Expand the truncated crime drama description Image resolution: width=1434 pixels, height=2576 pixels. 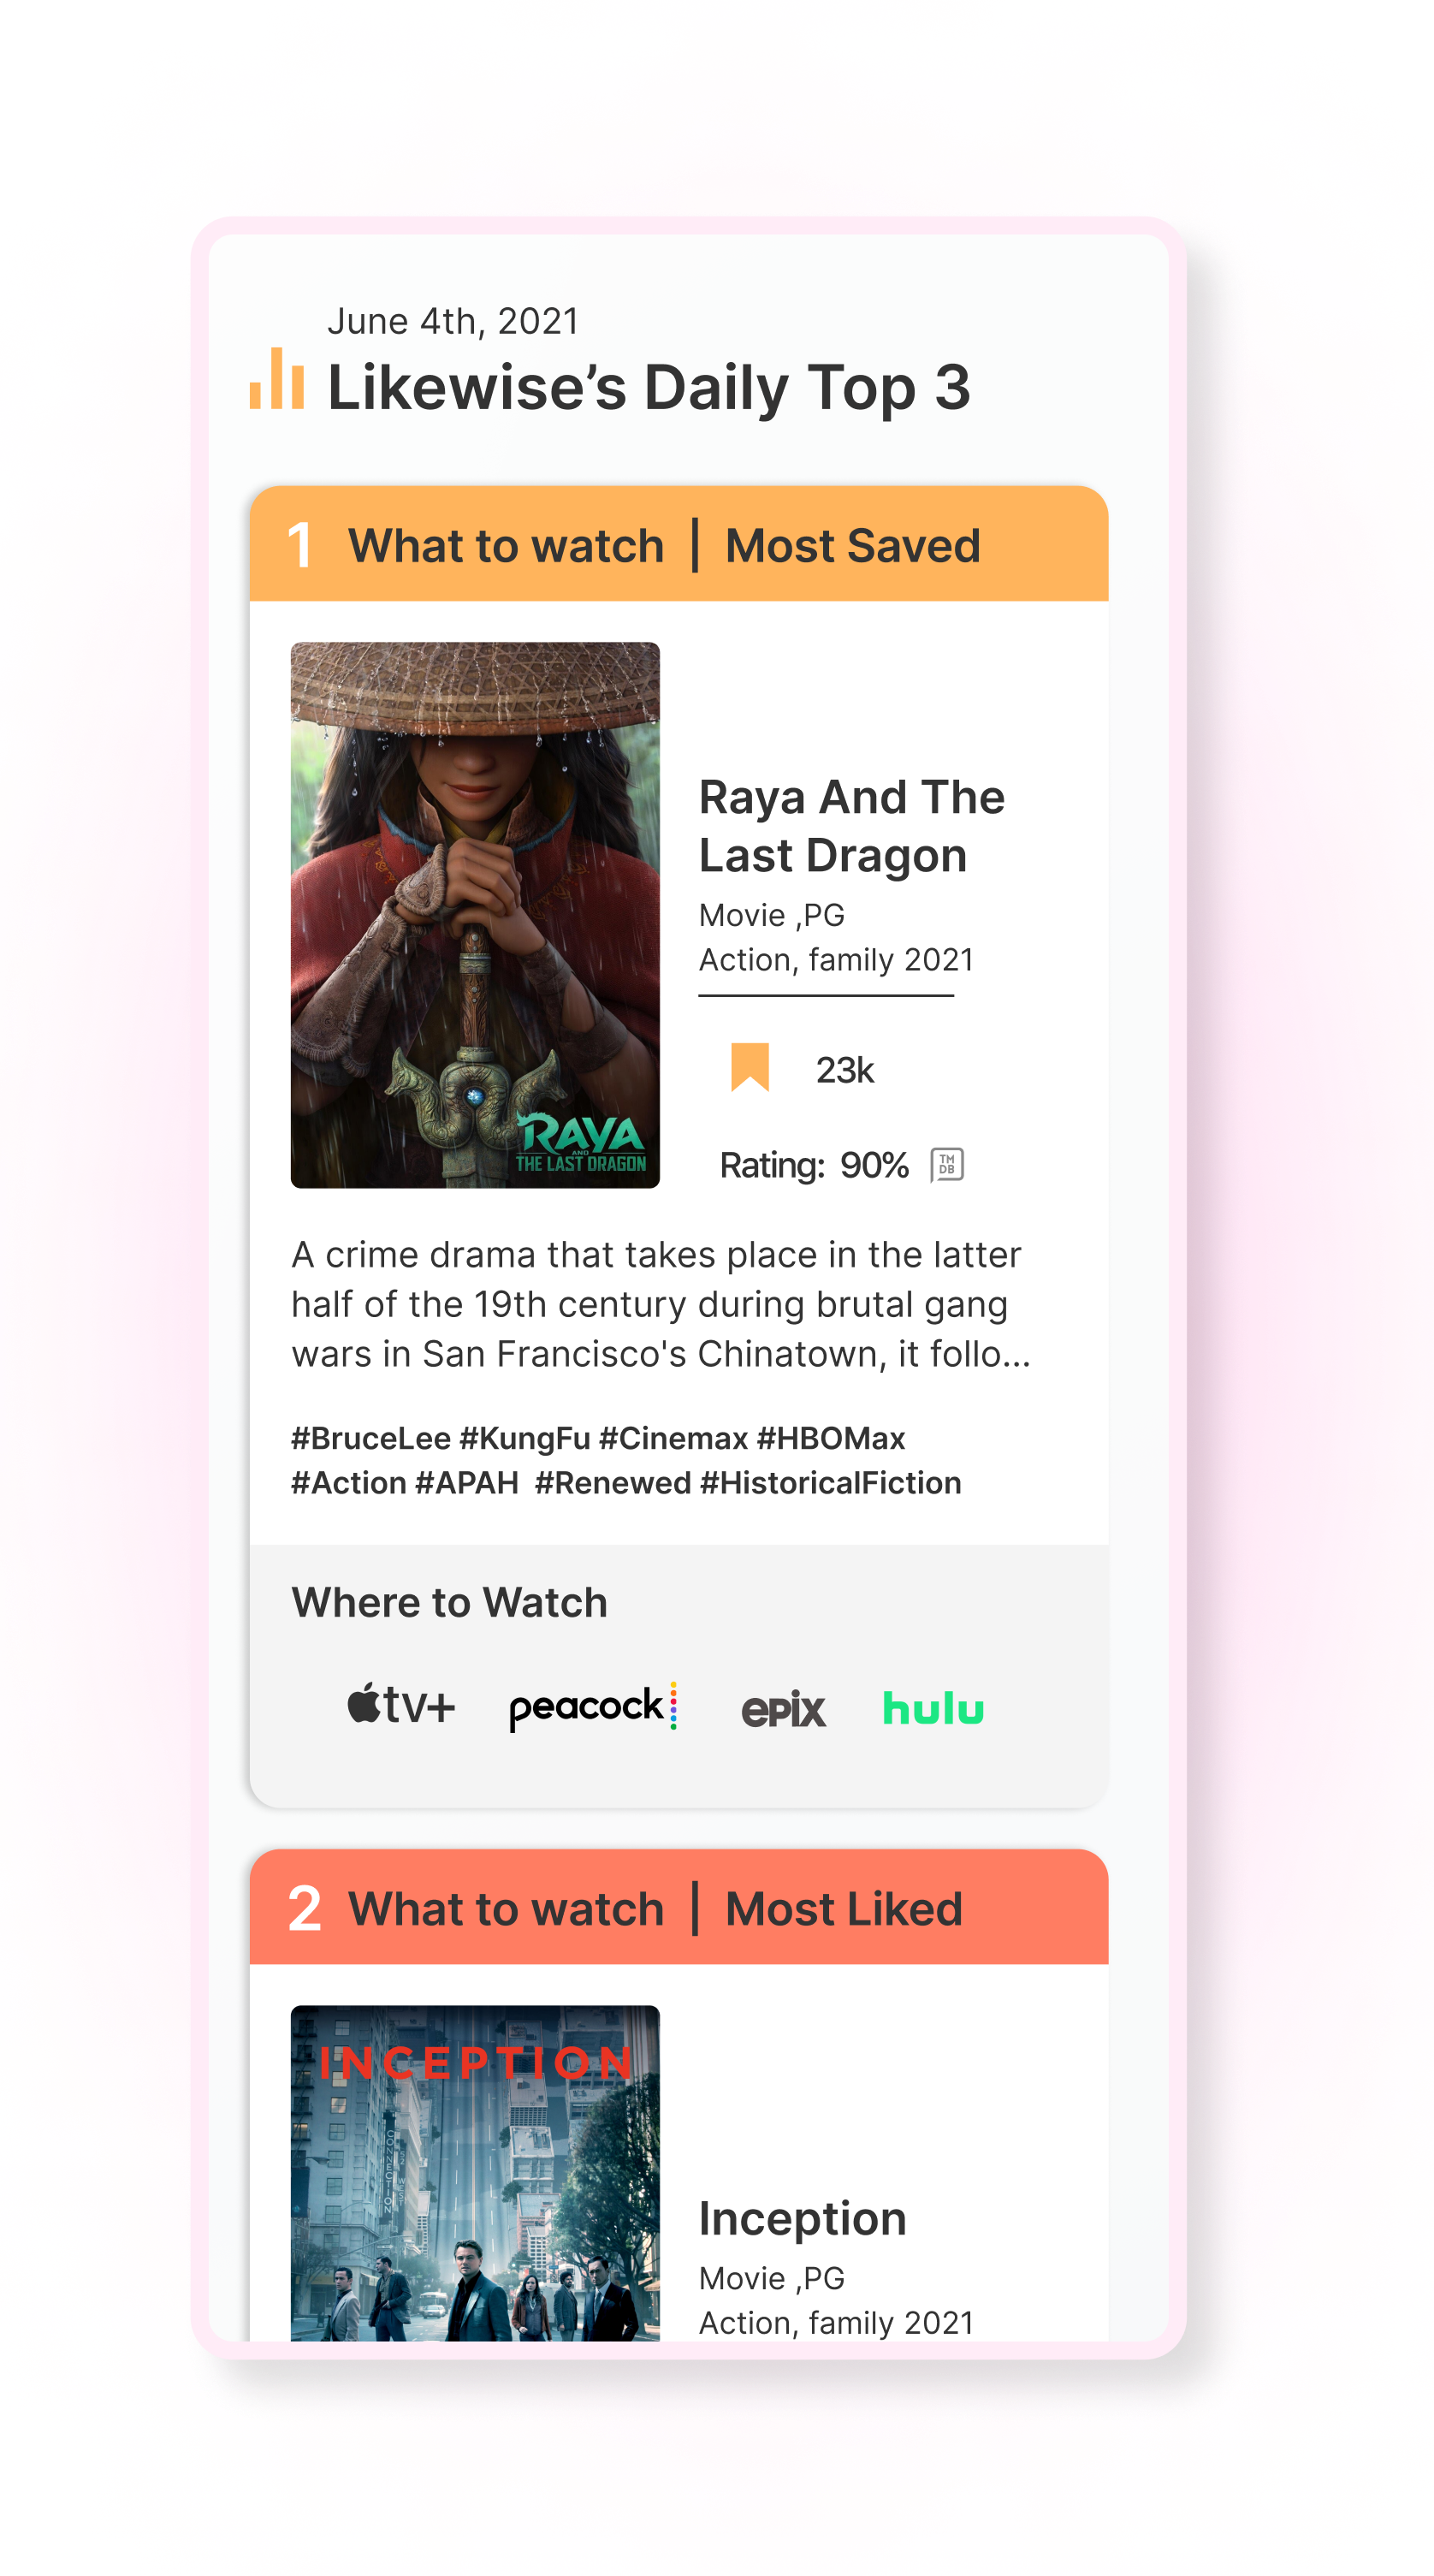(661, 1304)
